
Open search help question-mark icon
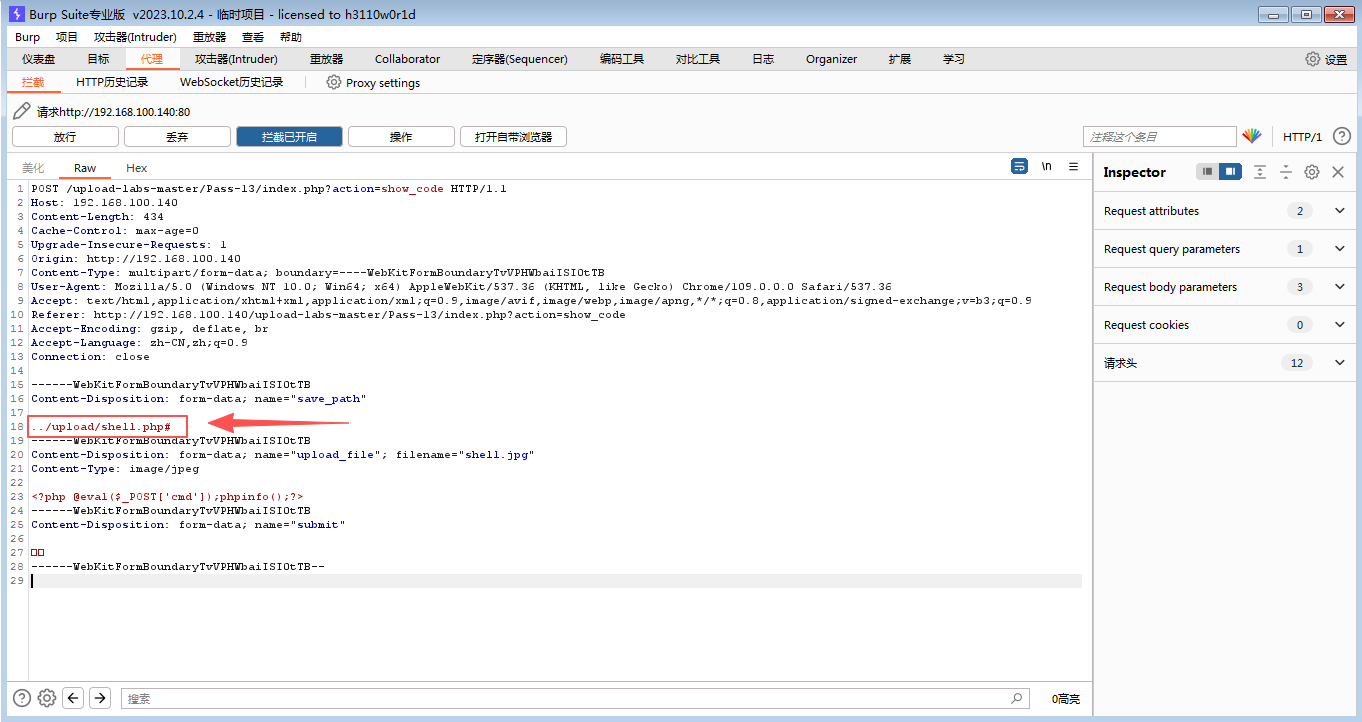pos(22,698)
